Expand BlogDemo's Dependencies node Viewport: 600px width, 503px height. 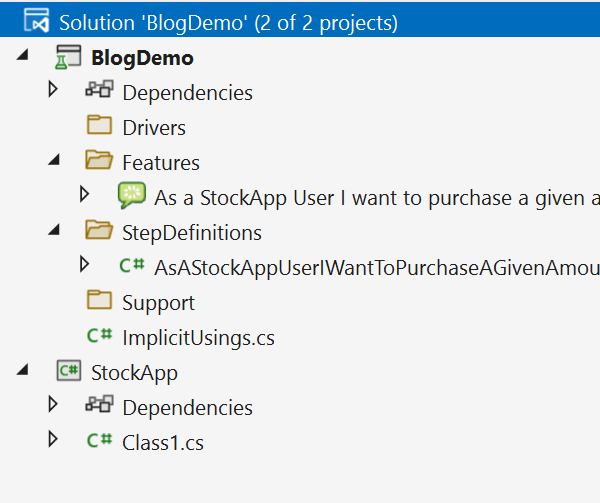(x=54, y=92)
